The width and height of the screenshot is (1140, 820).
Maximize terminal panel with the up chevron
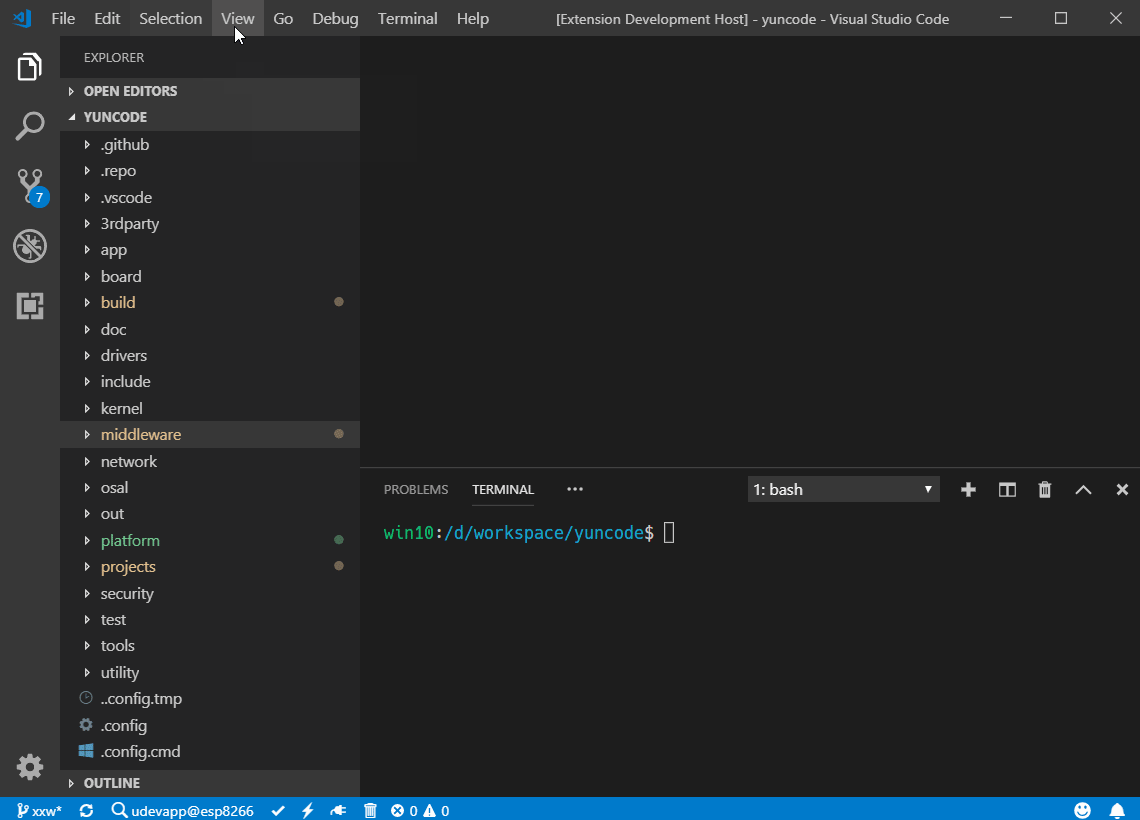(x=1083, y=490)
